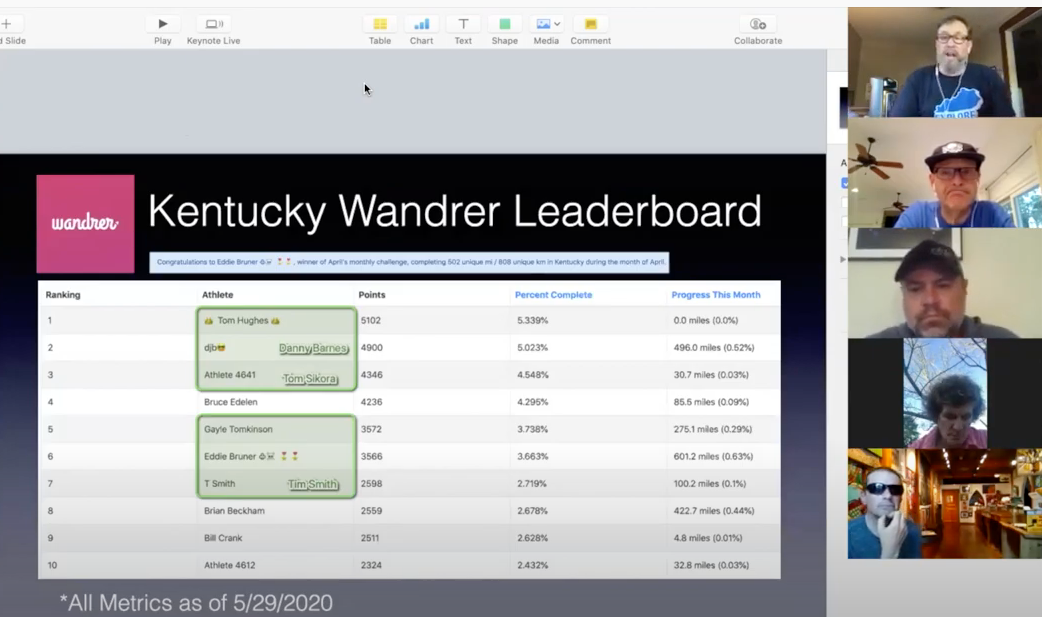Click the 496.0 miles progress cell
Viewport: 1042px width, 617px height.
pos(714,348)
